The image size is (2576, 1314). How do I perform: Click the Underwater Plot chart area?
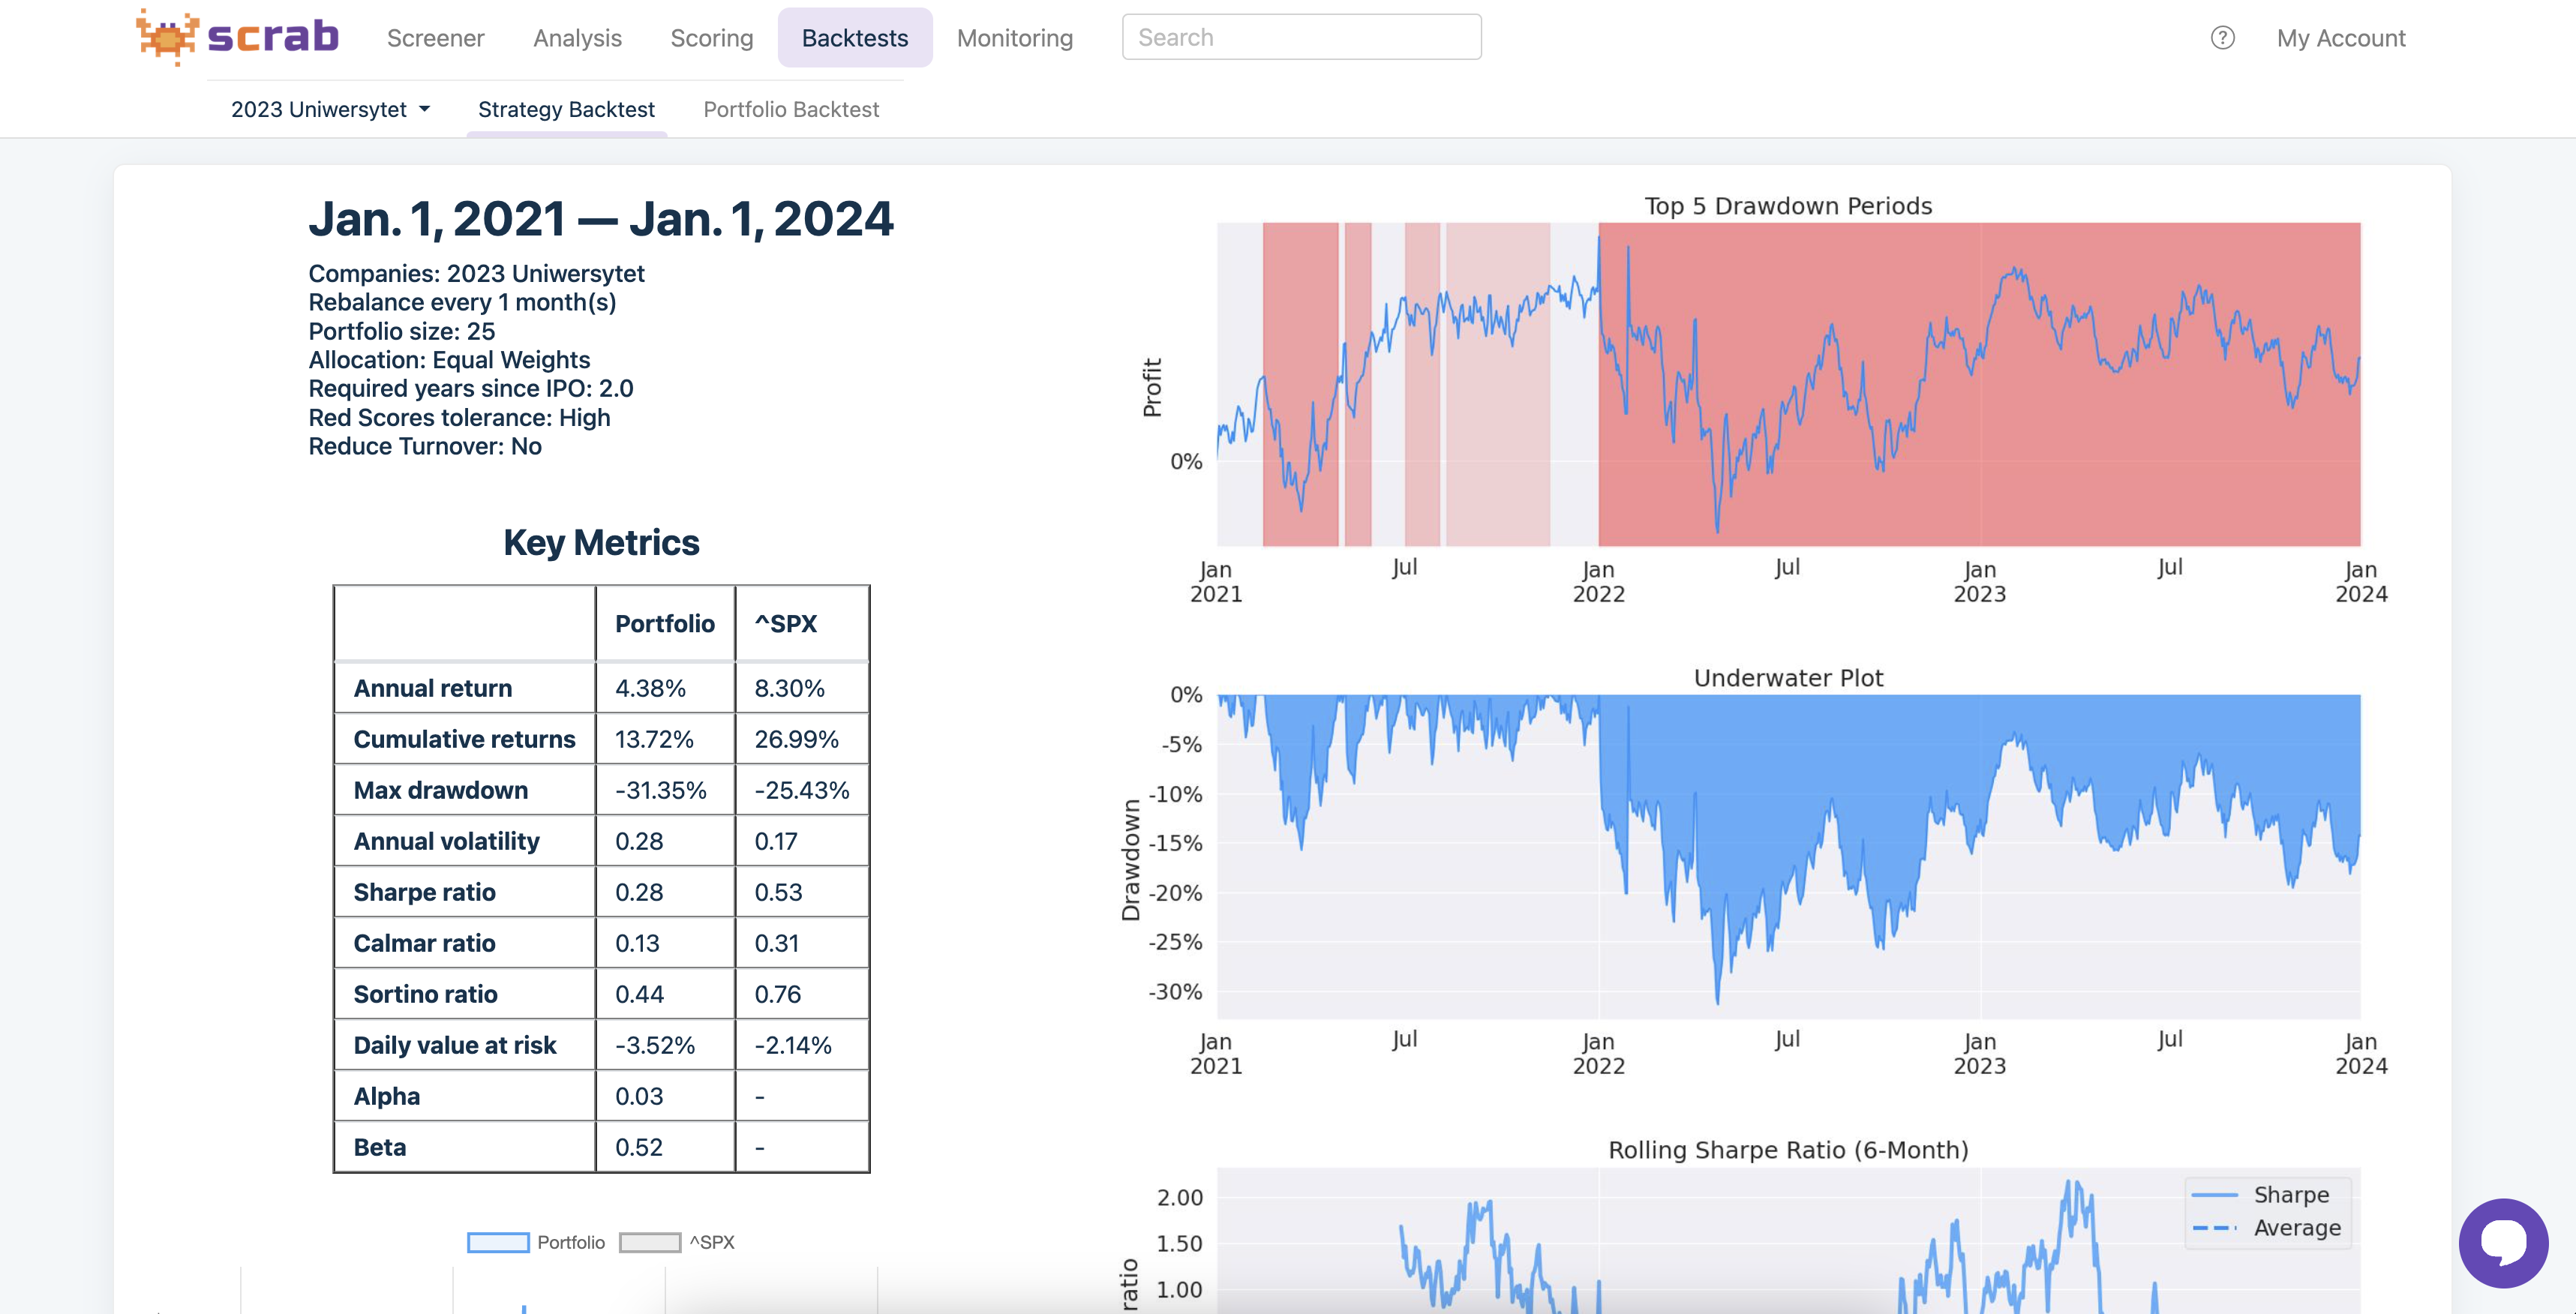coord(1788,855)
